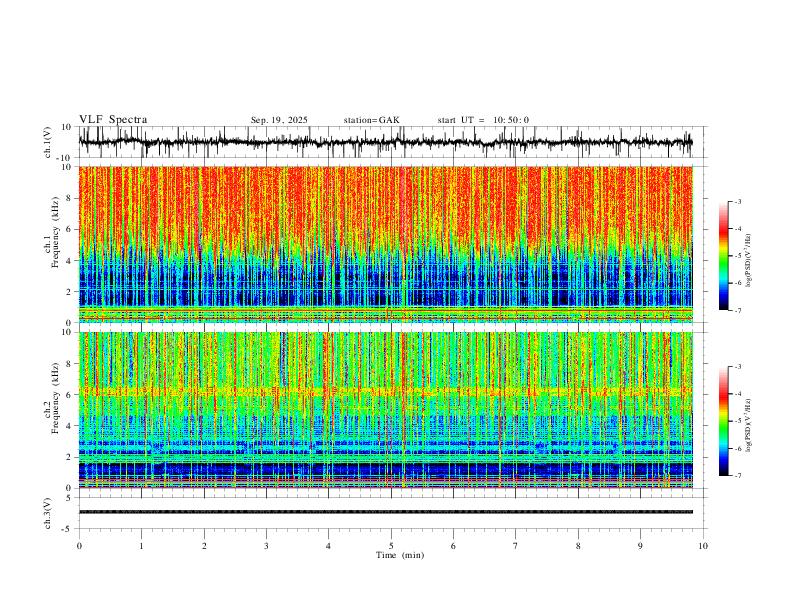Click the "-7" tick on ch.1 colorbar

738,311
